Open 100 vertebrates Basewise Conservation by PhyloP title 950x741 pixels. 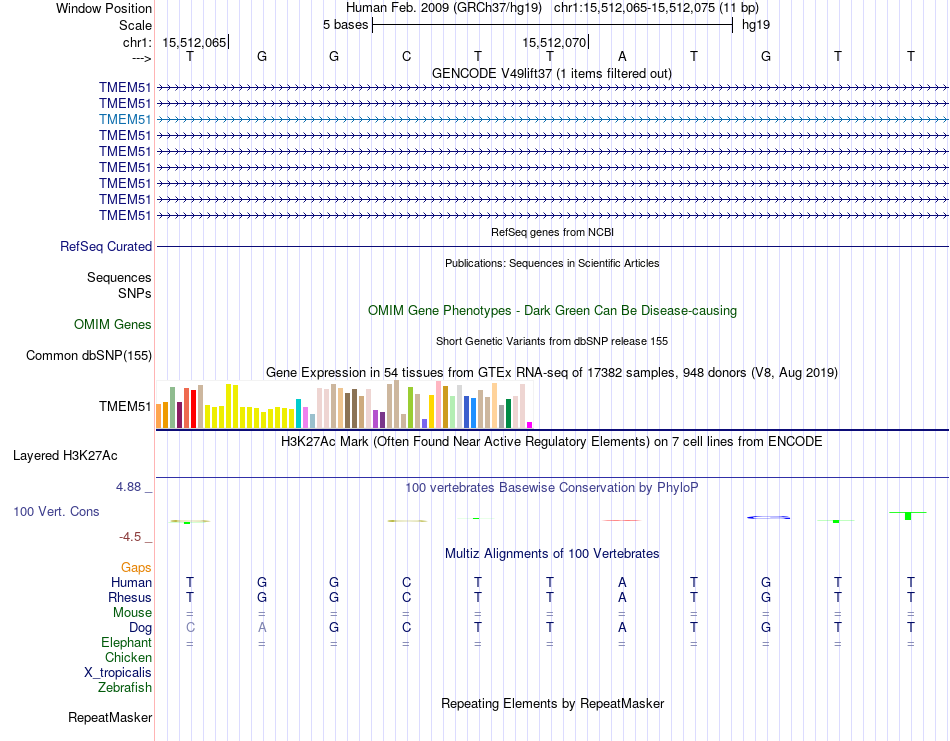[x=552, y=488]
